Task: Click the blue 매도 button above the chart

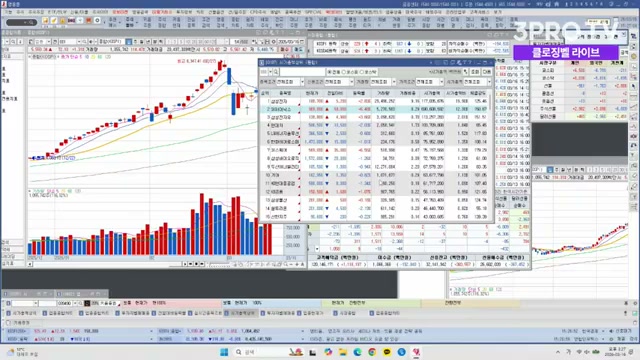Action: pyautogui.click(x=299, y=49)
